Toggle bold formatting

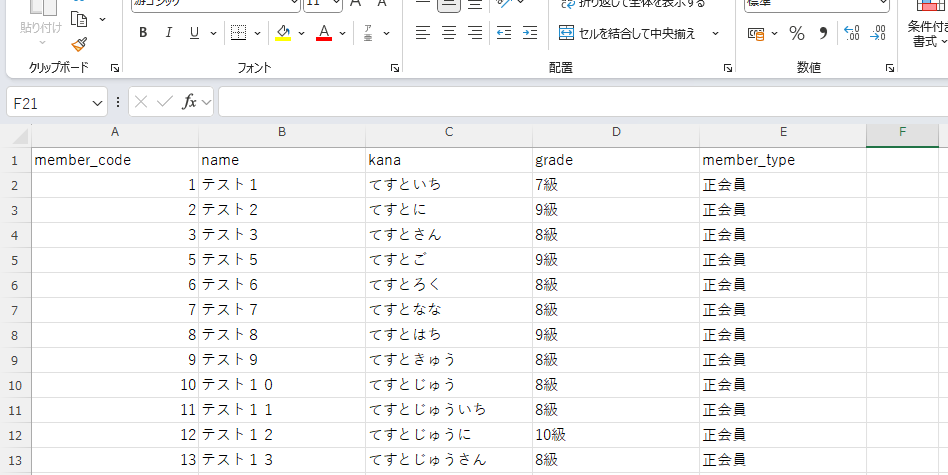point(143,33)
